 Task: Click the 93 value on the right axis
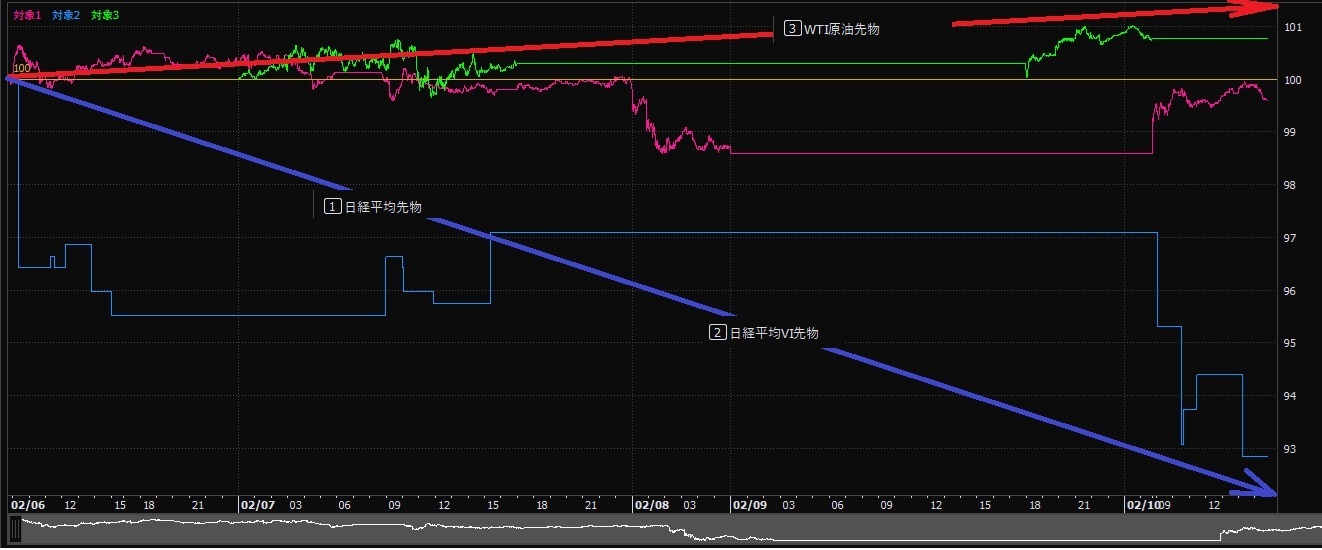1291,449
